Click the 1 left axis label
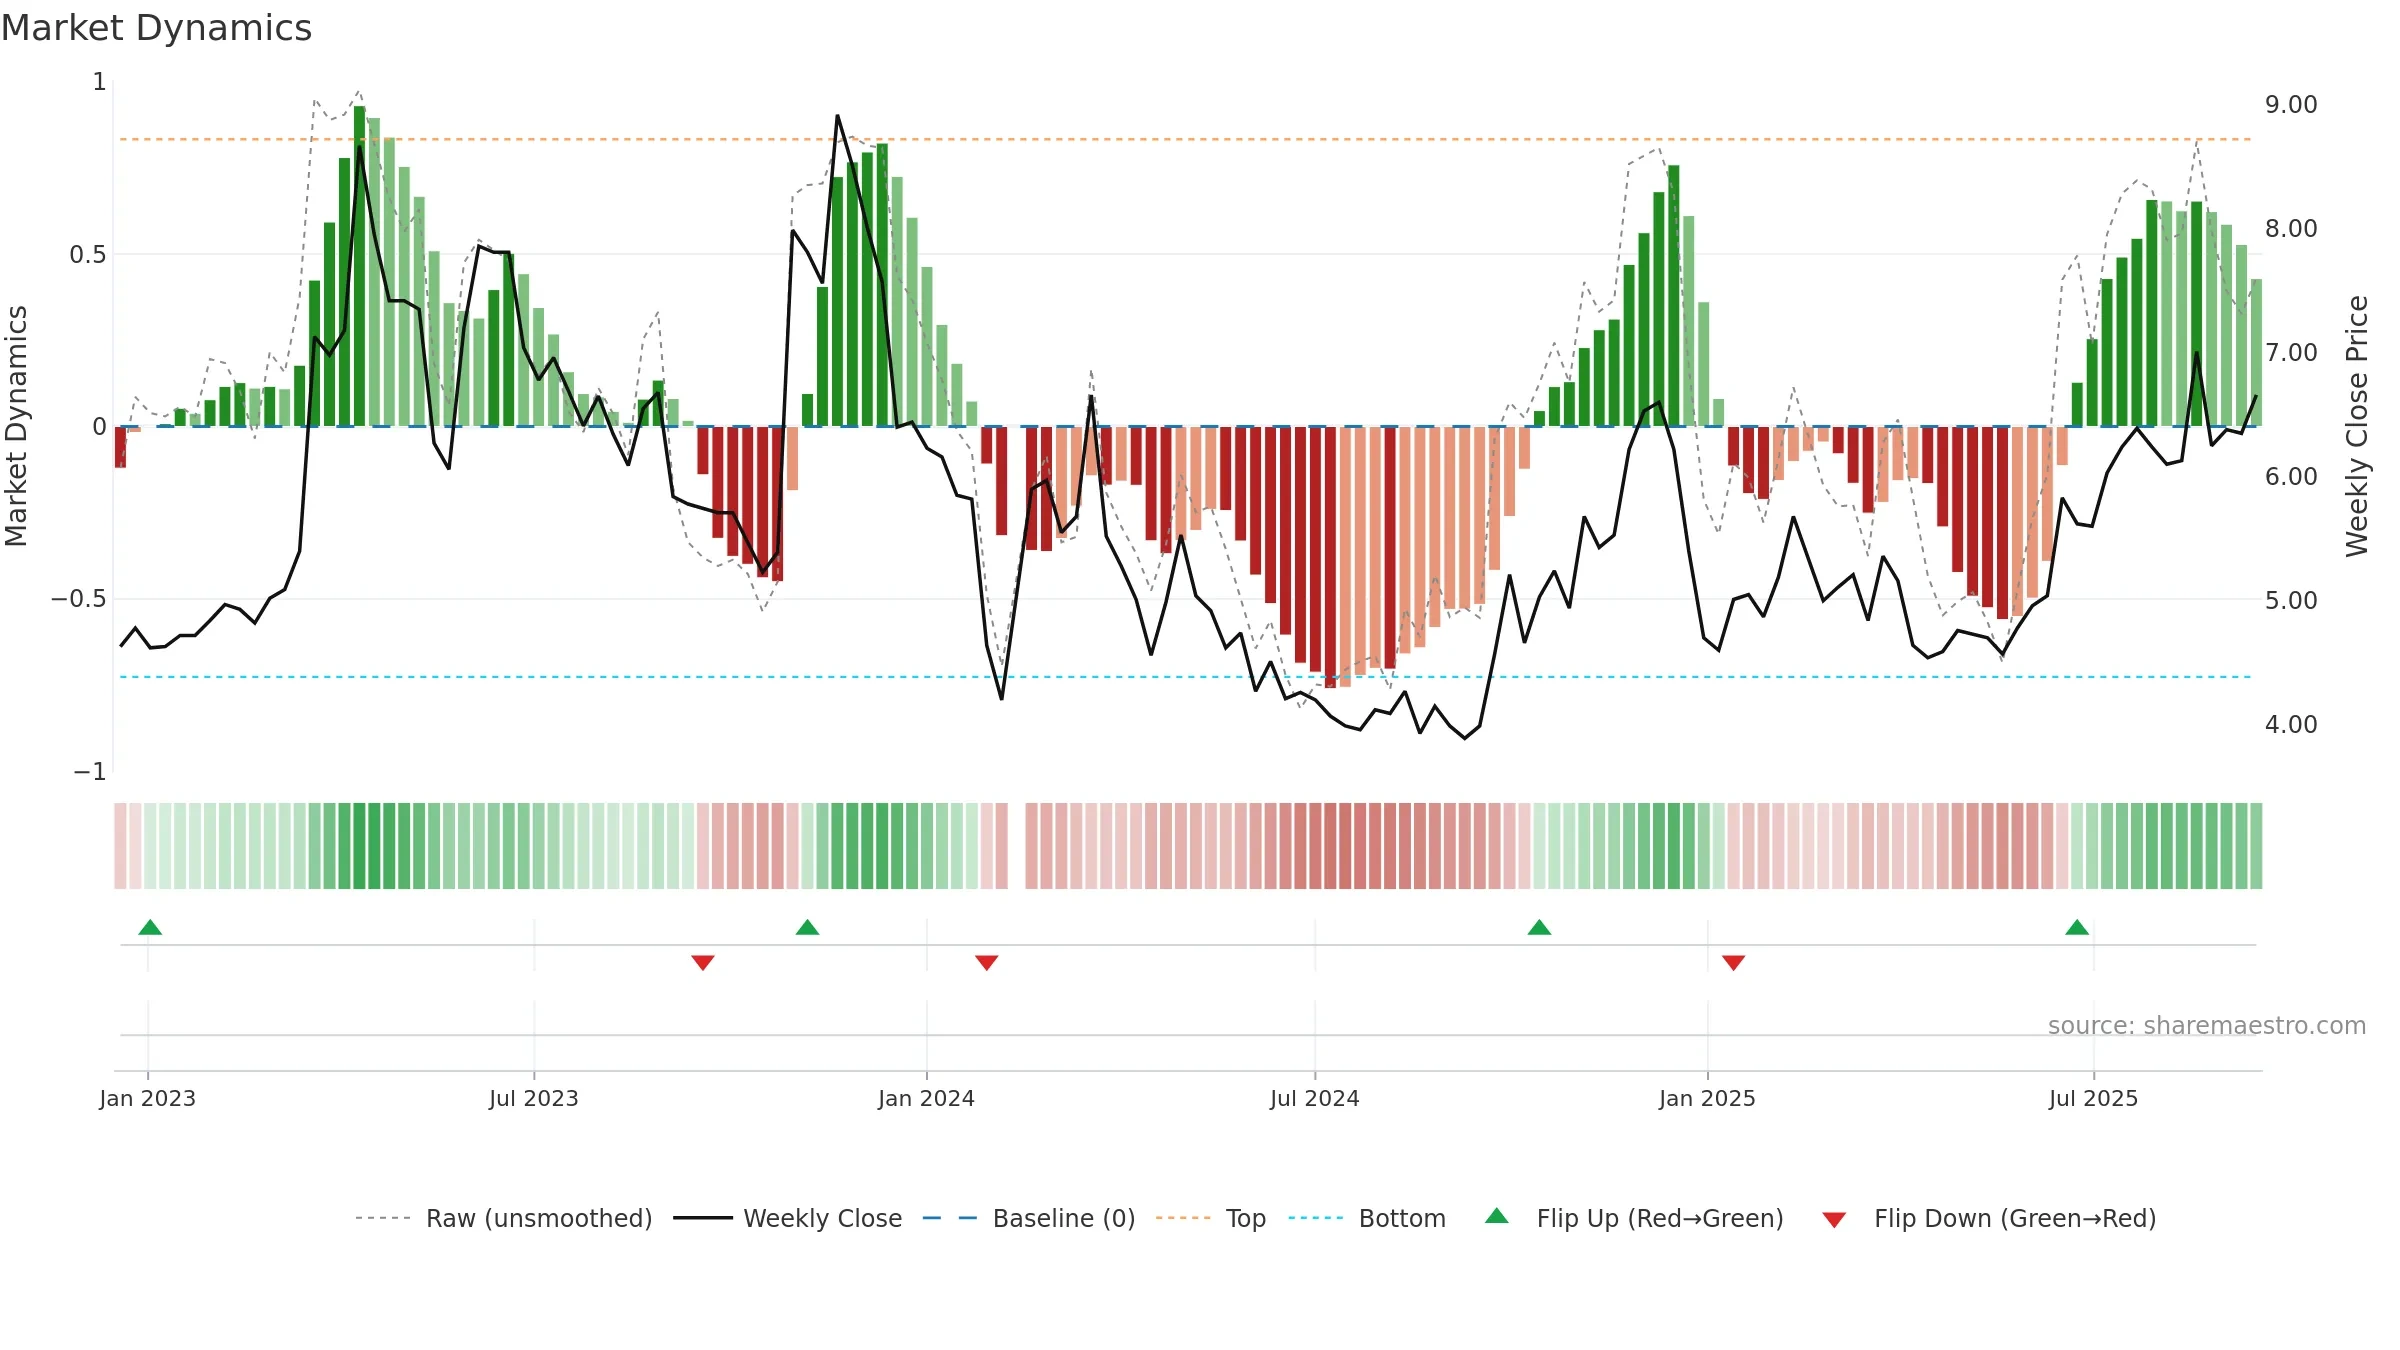The width and height of the screenshot is (2400, 1350). (99, 82)
